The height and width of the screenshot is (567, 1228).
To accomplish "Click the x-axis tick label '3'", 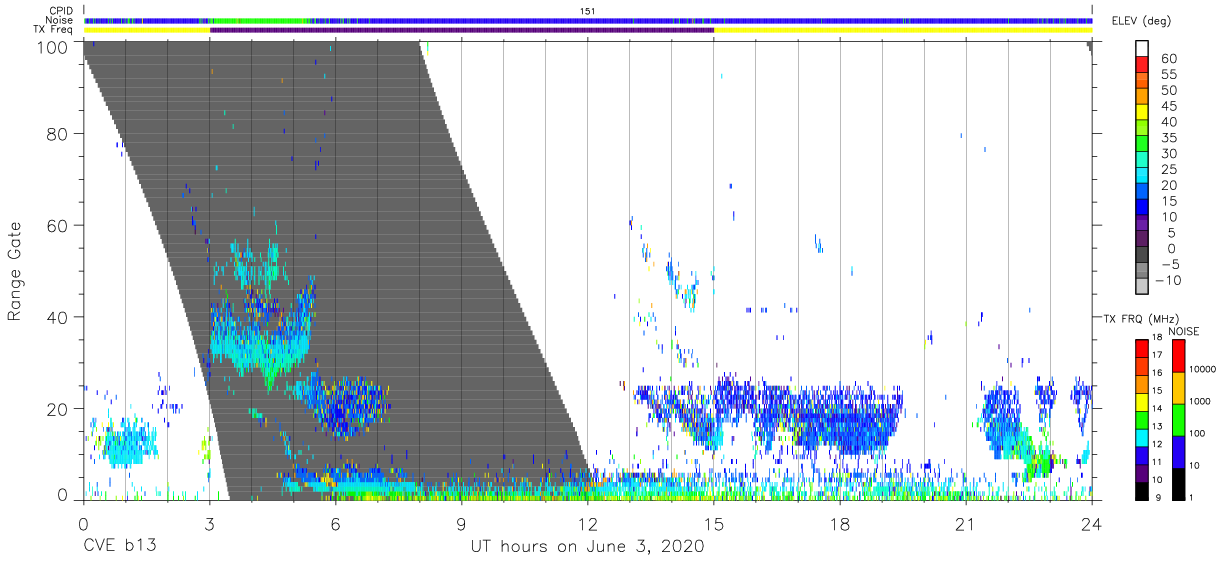I will 209,523.
